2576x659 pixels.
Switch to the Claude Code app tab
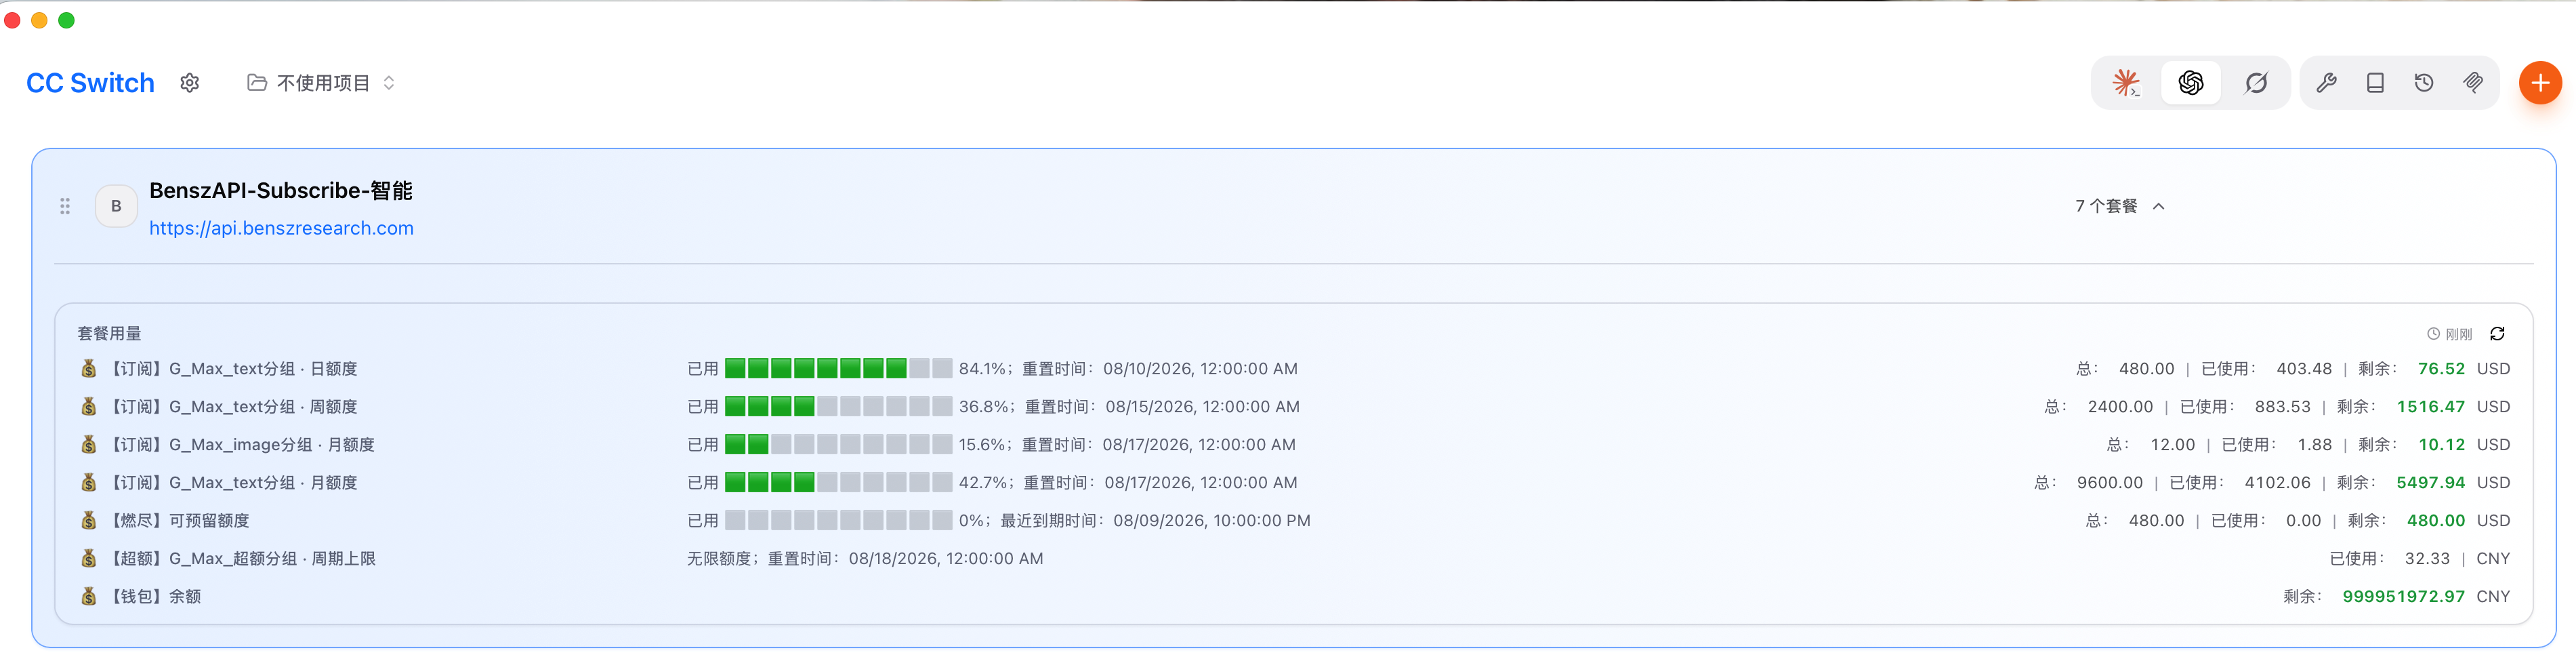2126,83
